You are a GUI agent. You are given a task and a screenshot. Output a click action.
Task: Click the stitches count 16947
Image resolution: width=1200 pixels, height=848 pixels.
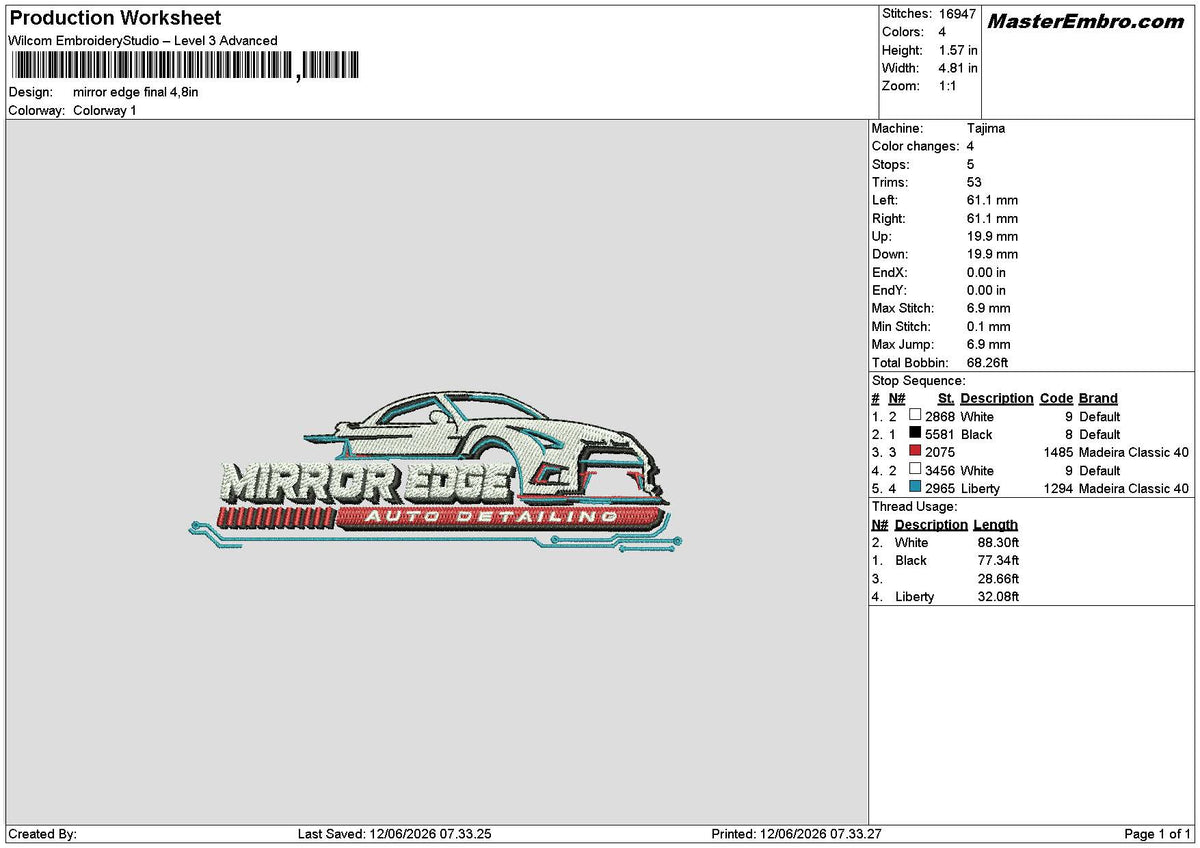(957, 14)
